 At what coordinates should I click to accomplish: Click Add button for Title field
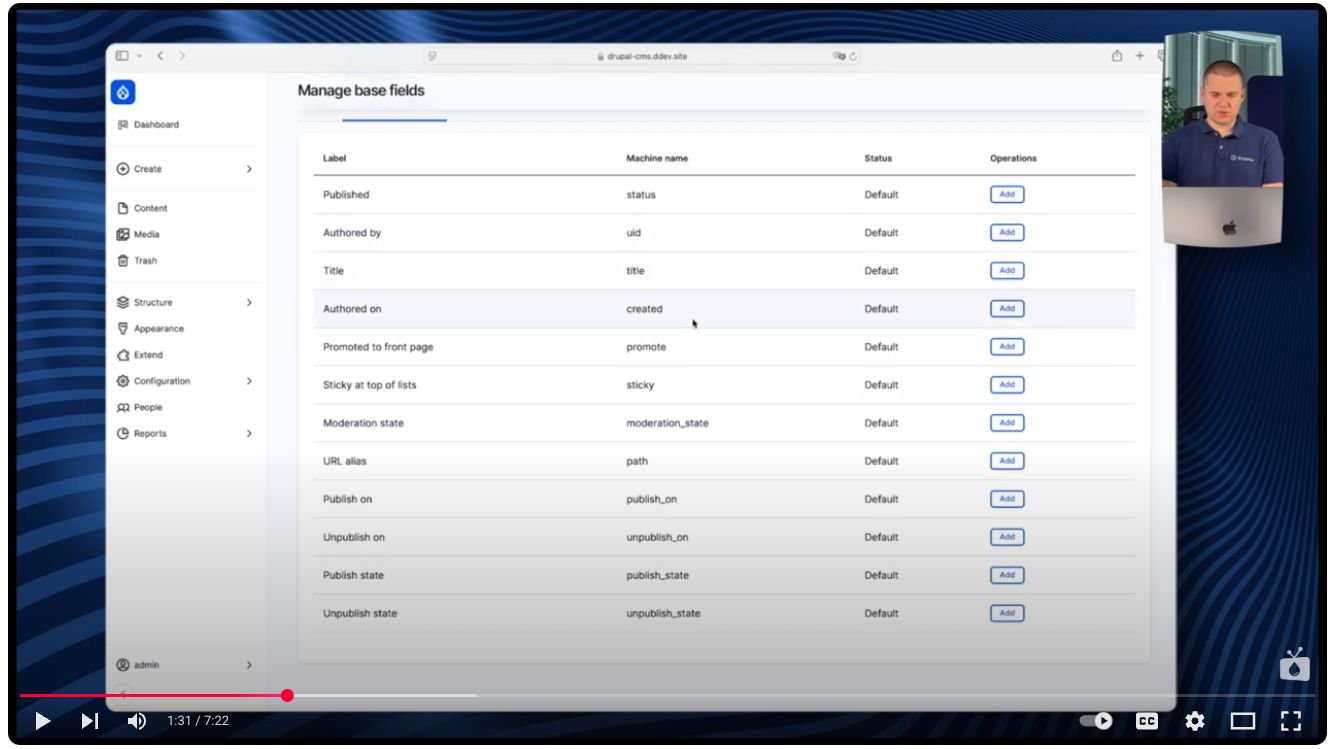[1007, 270]
